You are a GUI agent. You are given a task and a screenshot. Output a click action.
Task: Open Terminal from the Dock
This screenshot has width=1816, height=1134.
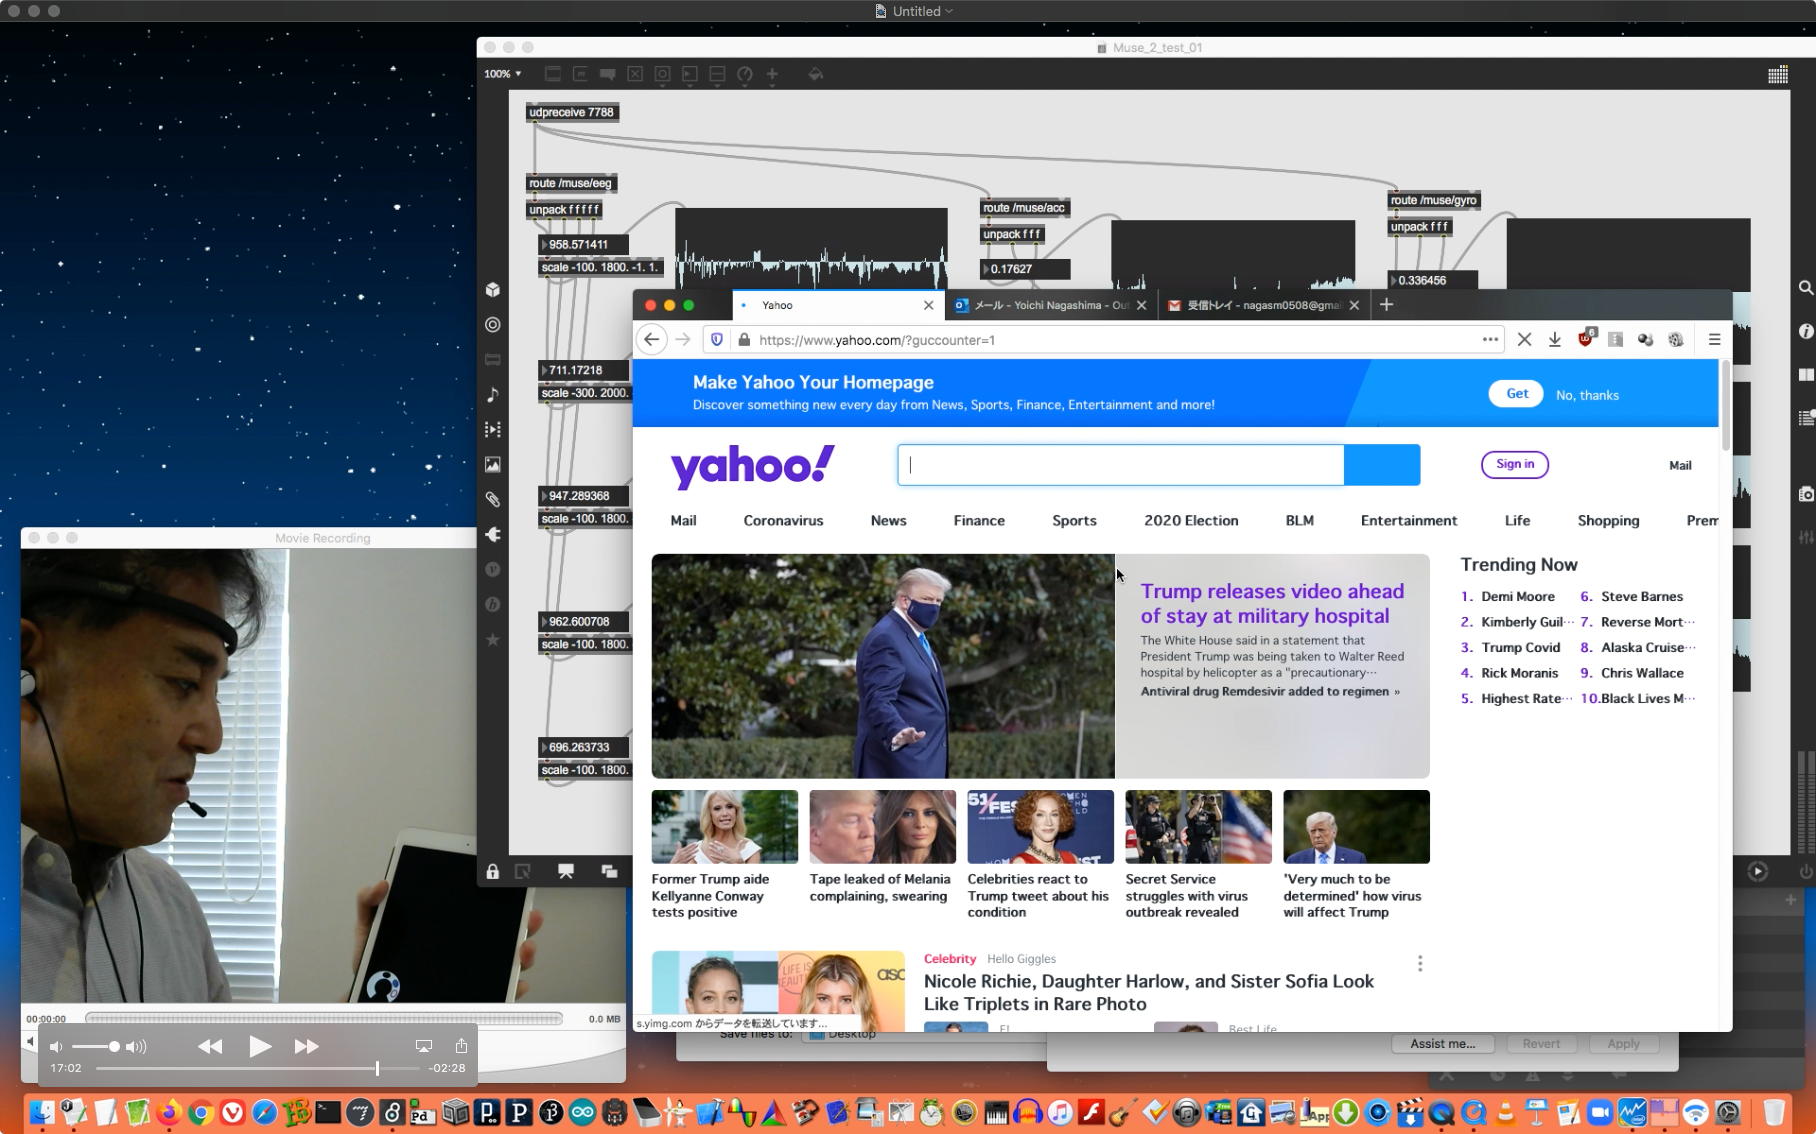(328, 1112)
